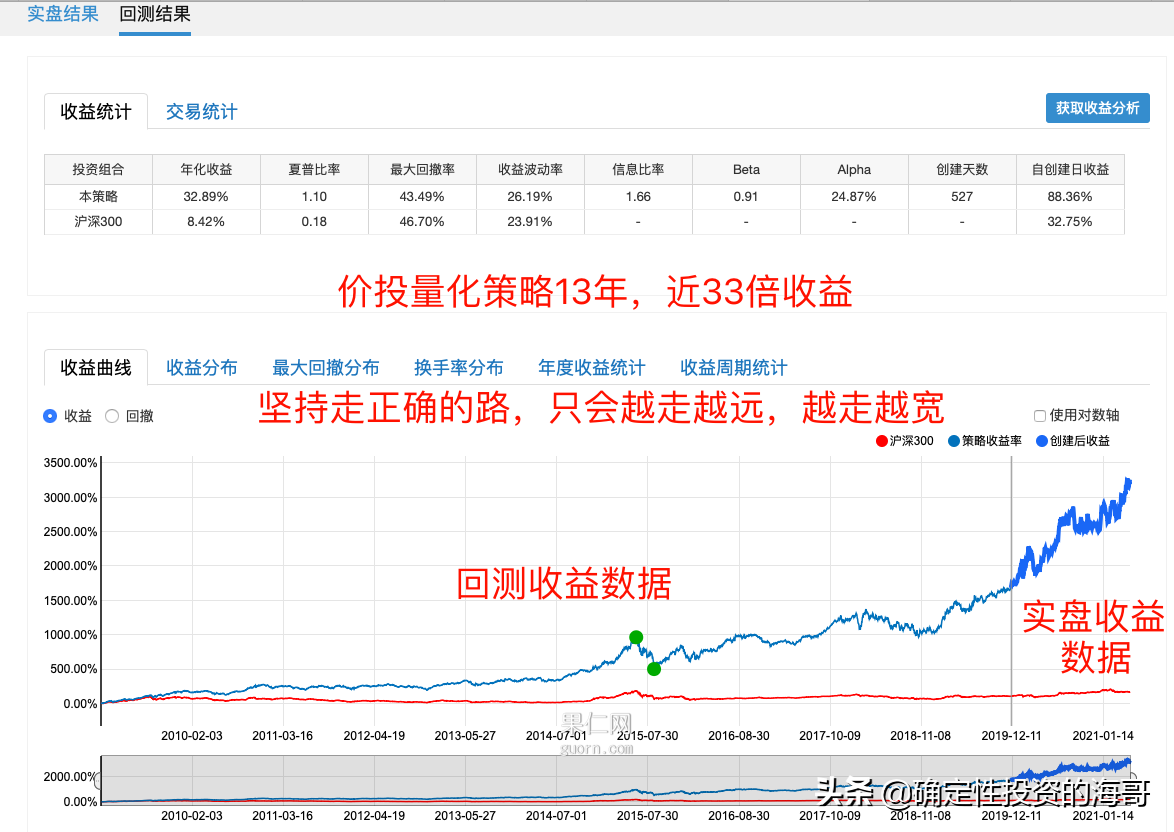
Task: Toggle 策略收益率 legend dot
Action: coord(954,441)
